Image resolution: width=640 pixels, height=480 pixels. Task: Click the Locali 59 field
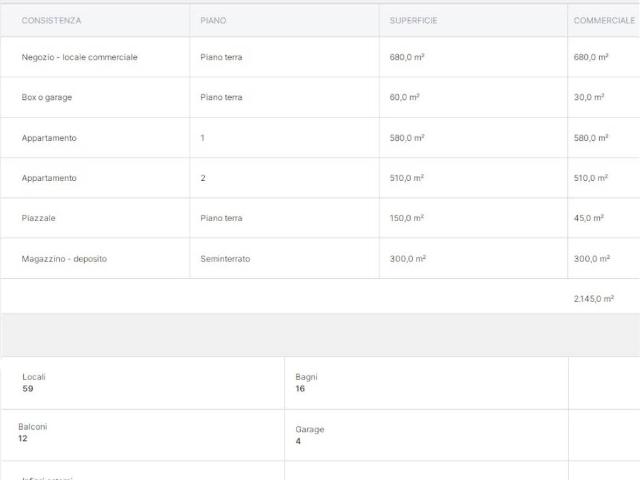pyautogui.click(x=34, y=382)
